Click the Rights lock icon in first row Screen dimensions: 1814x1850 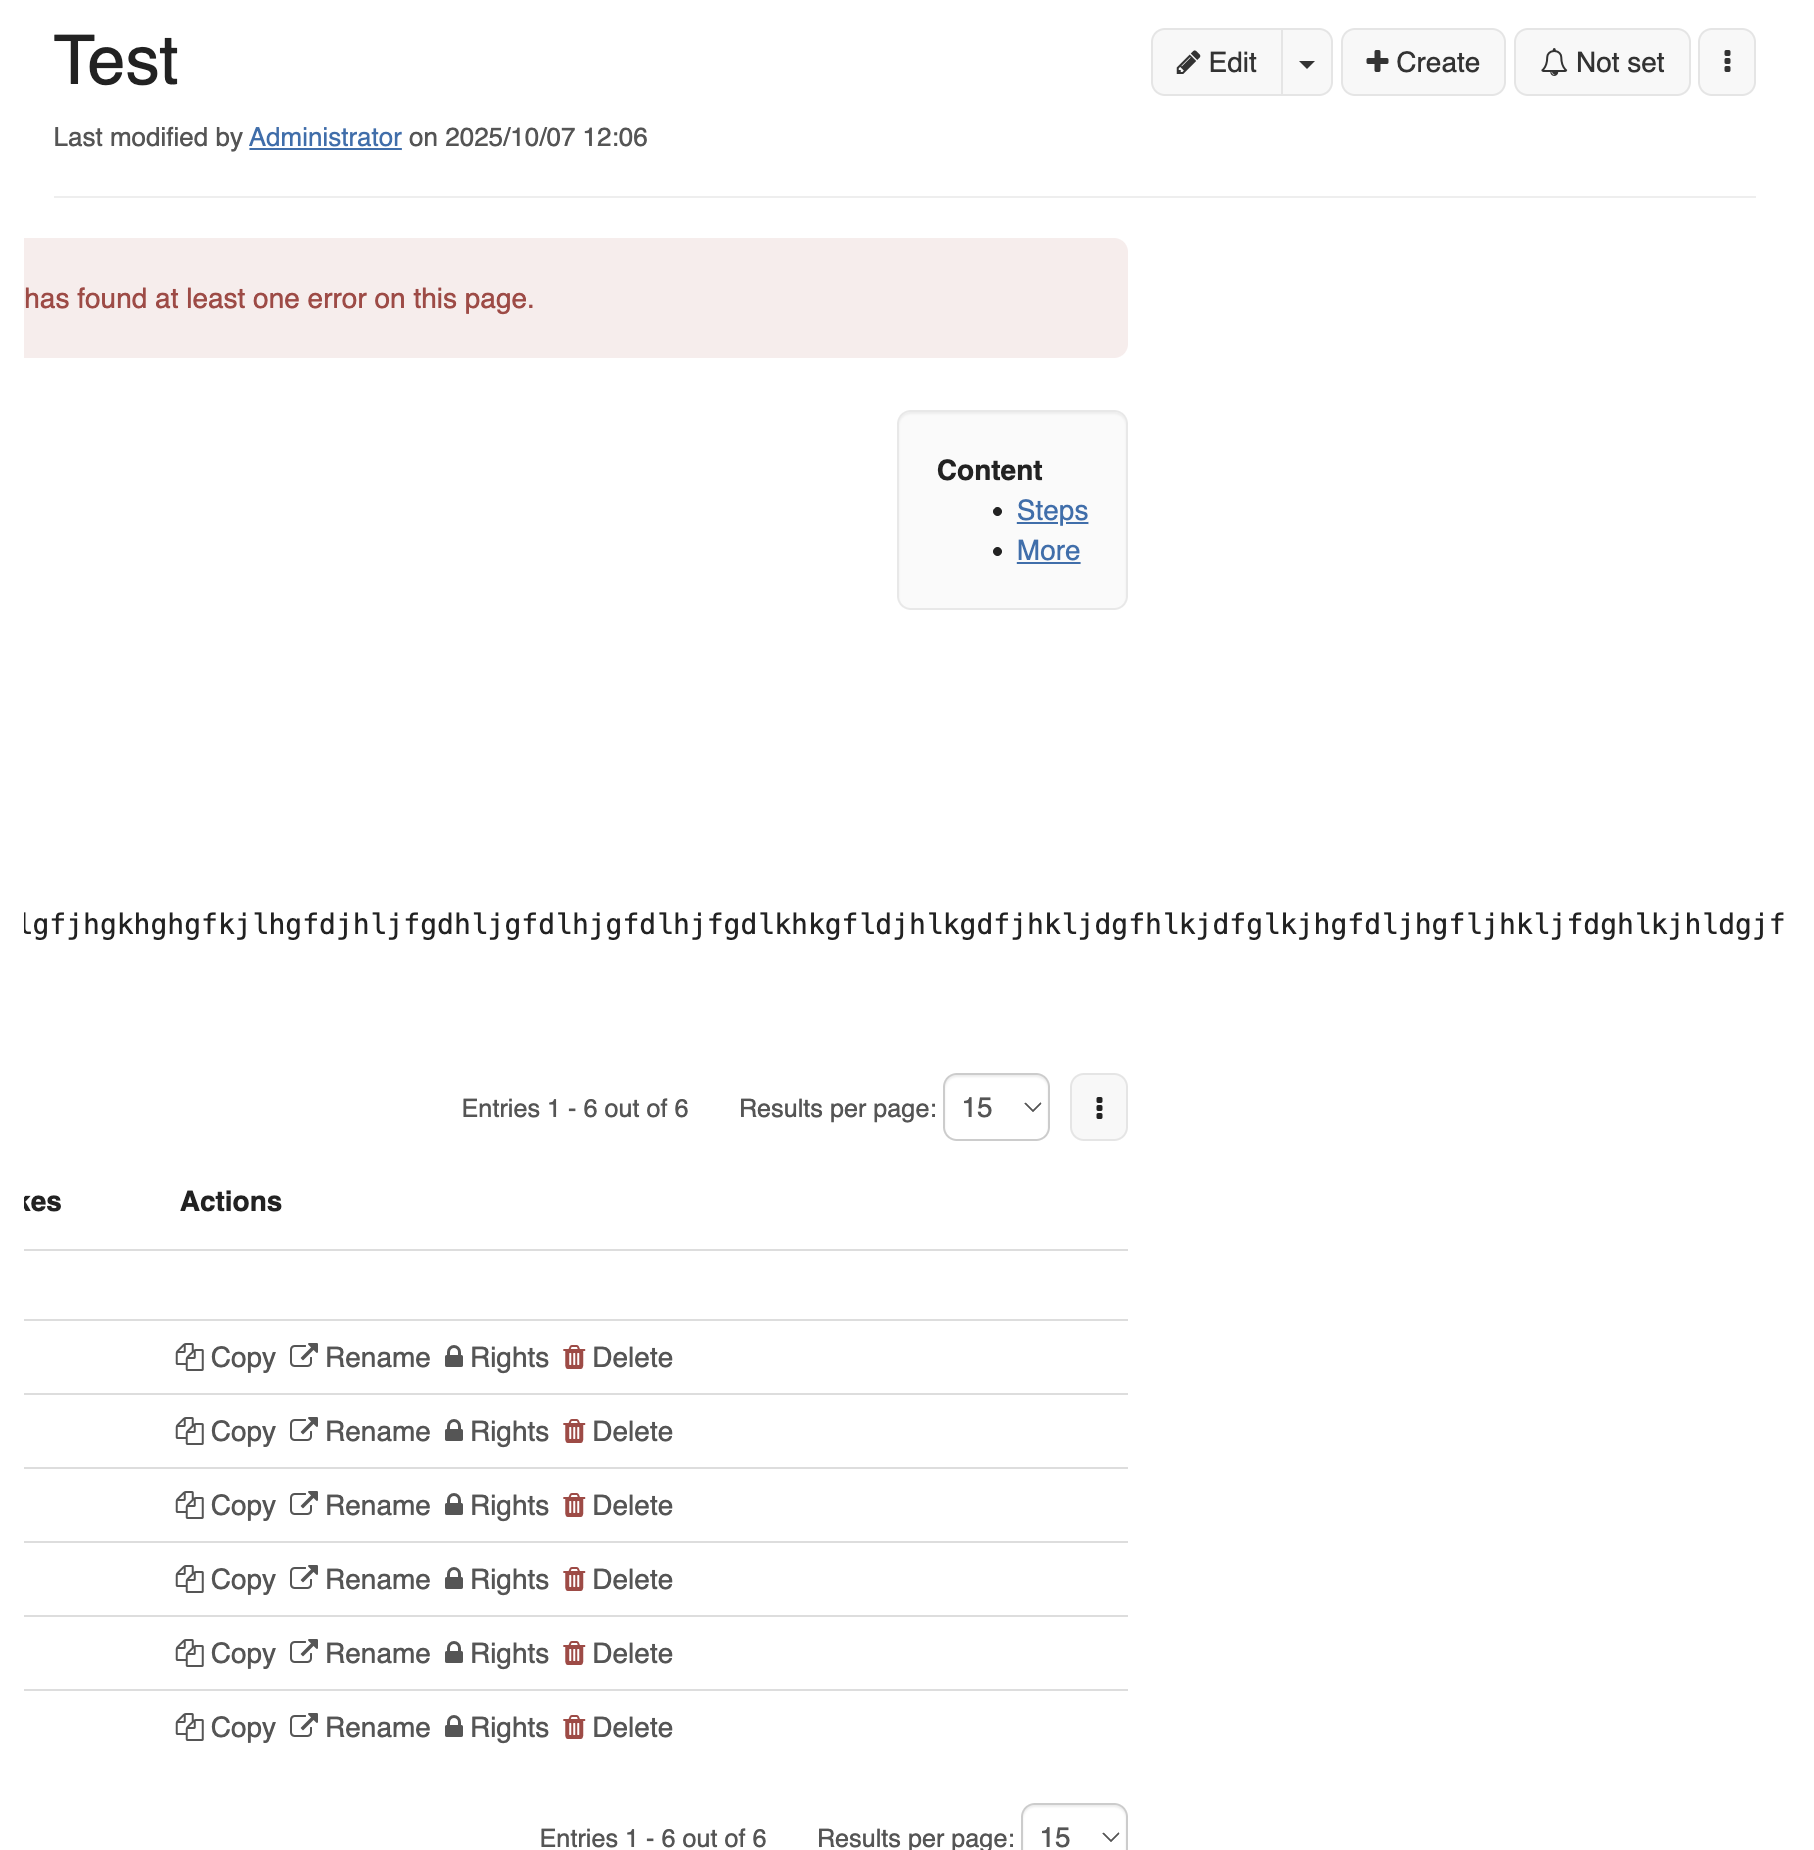(x=454, y=1357)
